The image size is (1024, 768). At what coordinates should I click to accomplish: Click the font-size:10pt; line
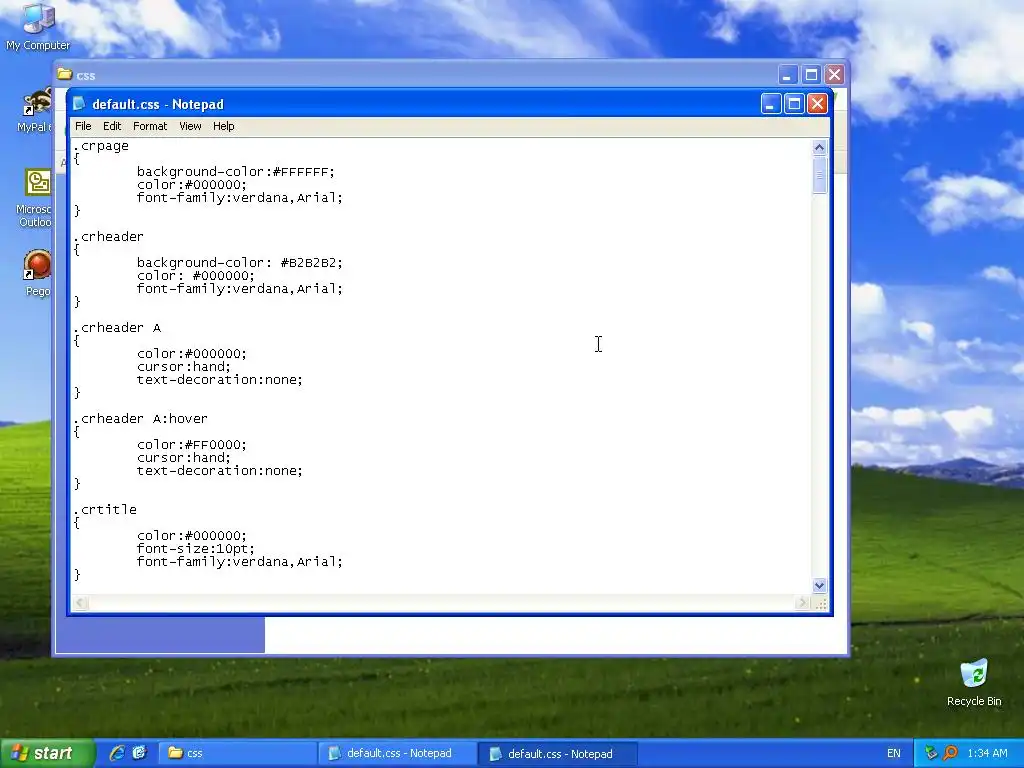[196, 549]
